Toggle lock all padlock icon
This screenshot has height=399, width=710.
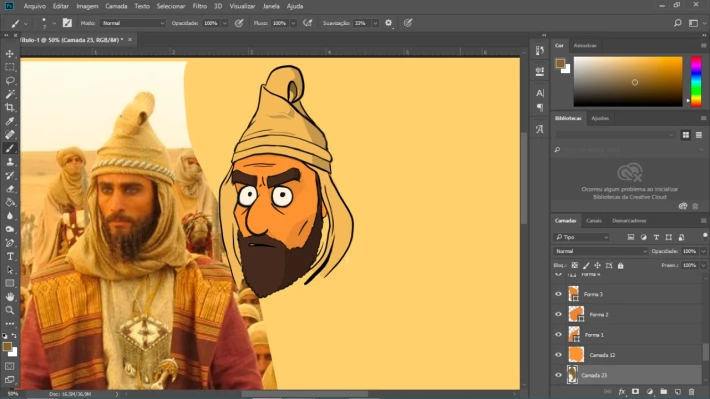coord(621,265)
